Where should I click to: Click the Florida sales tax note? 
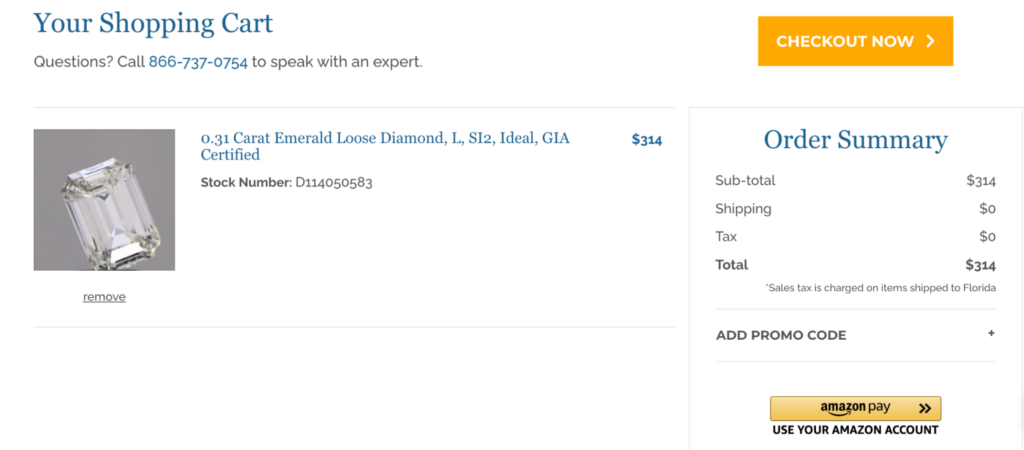(881, 288)
